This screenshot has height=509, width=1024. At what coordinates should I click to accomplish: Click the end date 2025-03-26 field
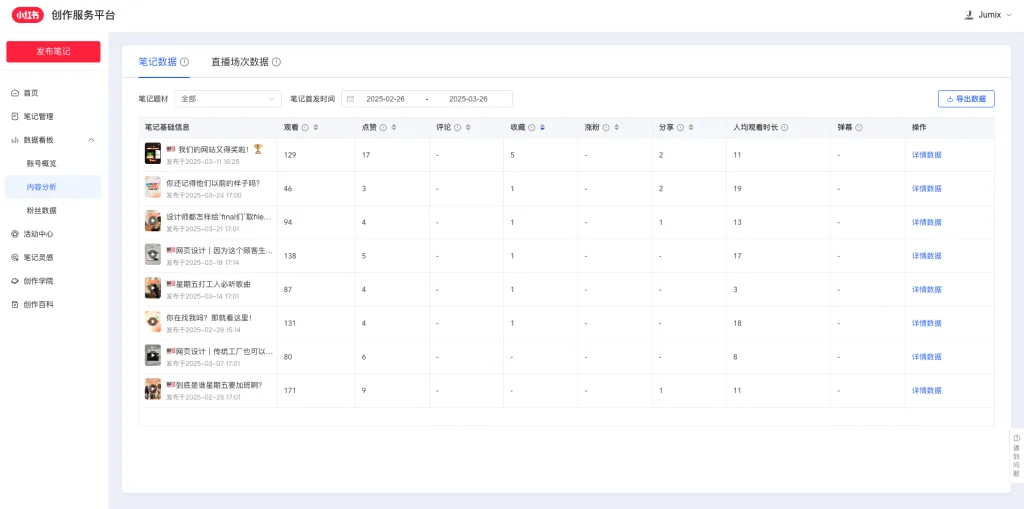point(468,99)
